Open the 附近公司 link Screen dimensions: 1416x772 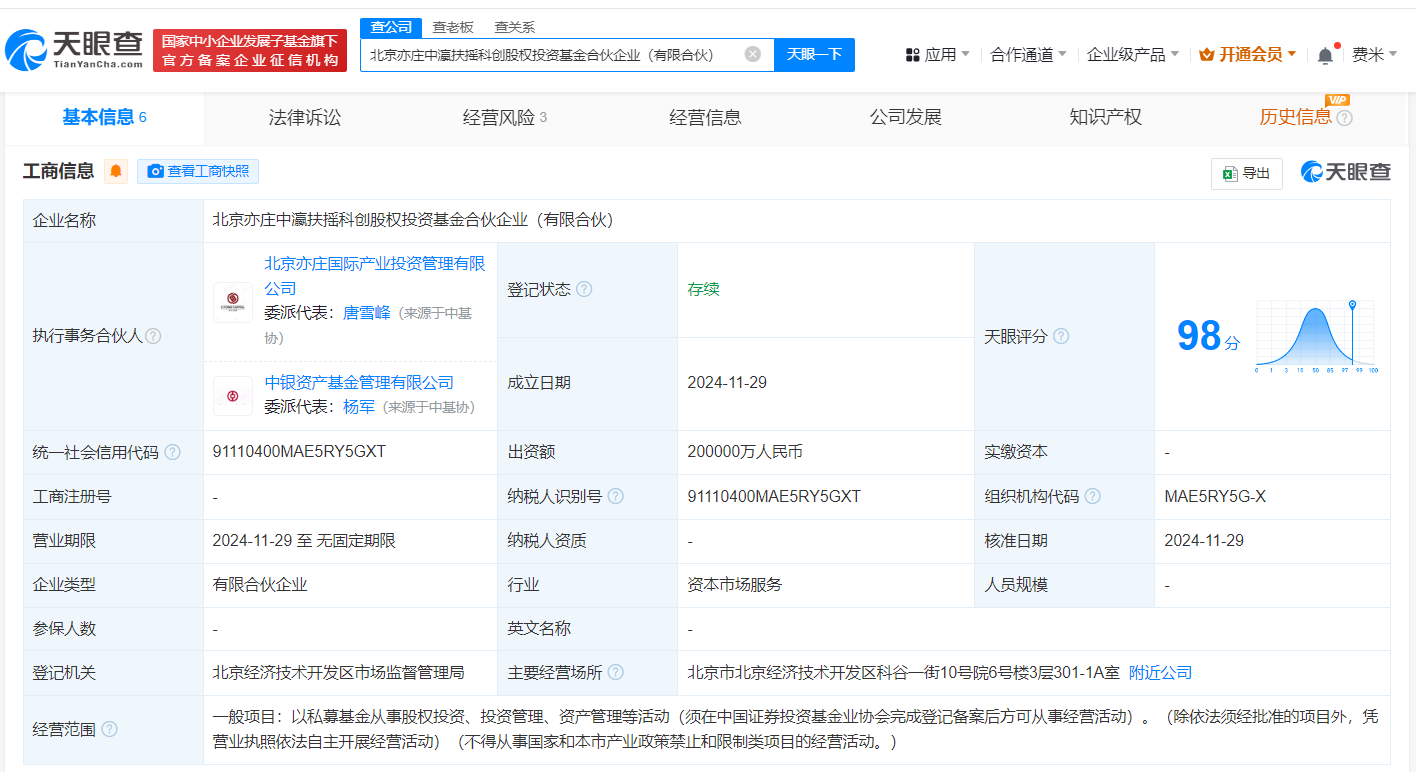1160,673
